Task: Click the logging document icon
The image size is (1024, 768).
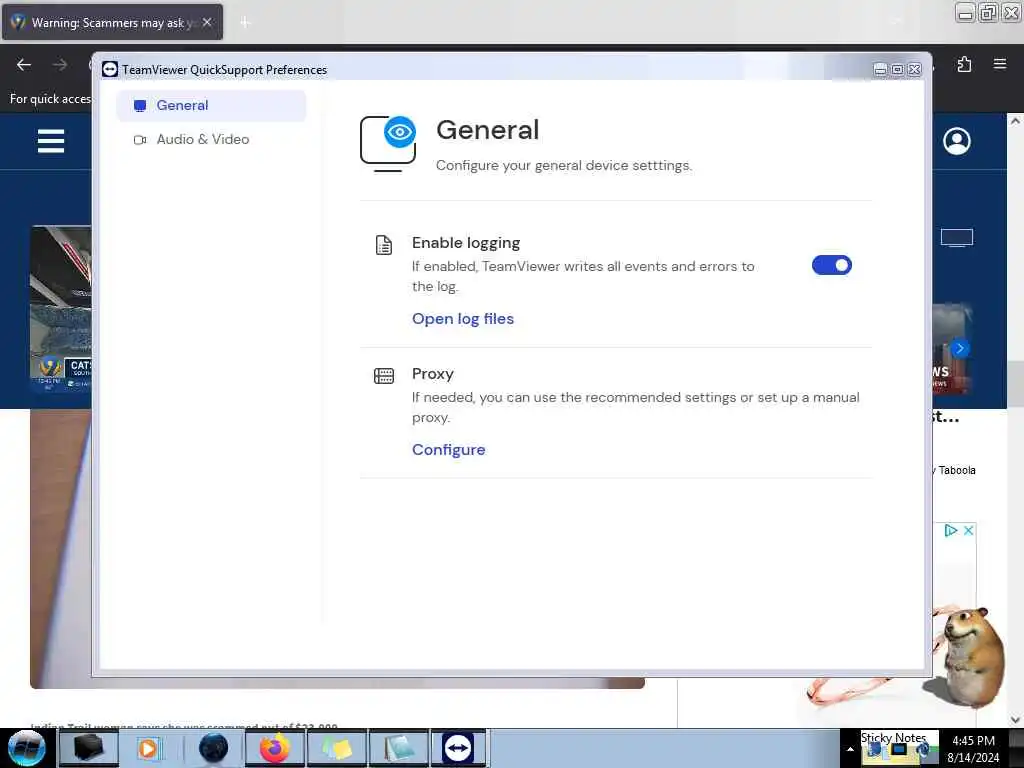Action: (384, 245)
